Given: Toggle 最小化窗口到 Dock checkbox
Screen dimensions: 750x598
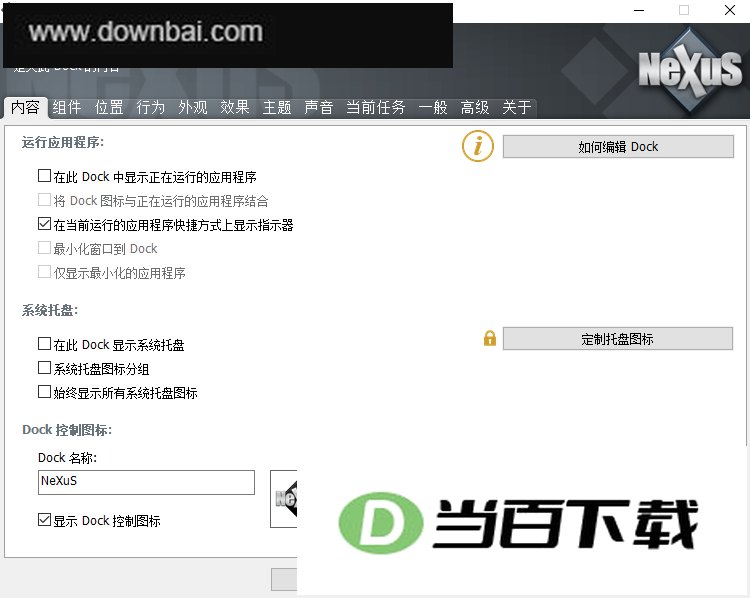Looking at the screenshot, I should click(44, 248).
